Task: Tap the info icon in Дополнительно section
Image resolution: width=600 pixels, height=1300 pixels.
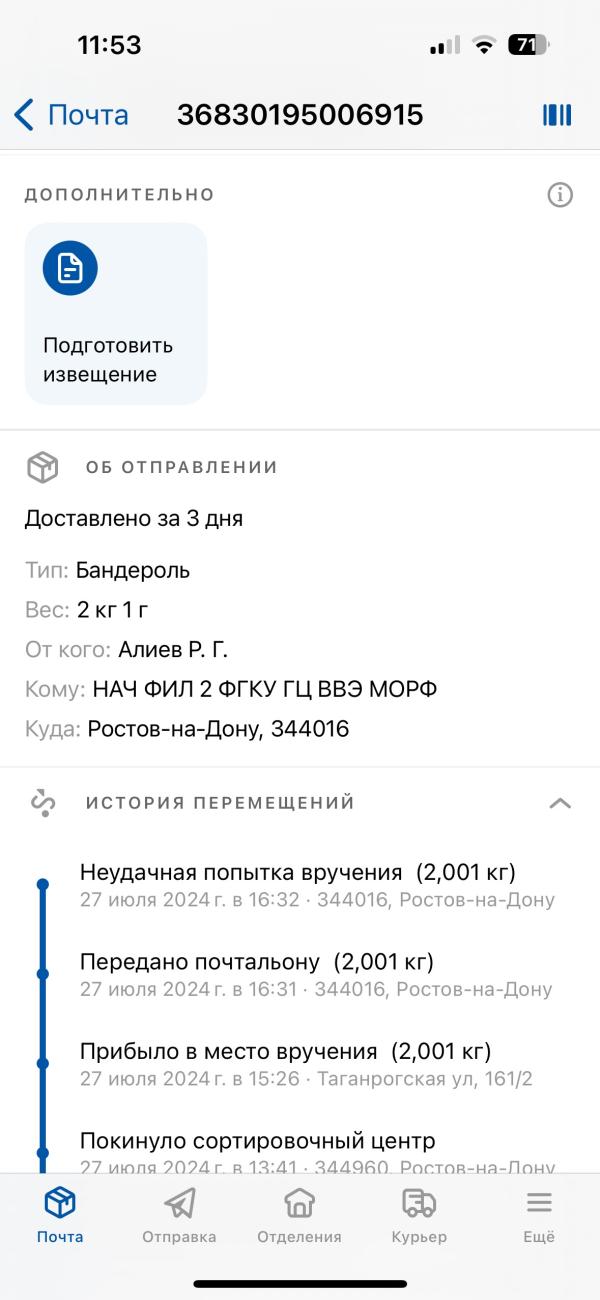Action: click(x=562, y=195)
